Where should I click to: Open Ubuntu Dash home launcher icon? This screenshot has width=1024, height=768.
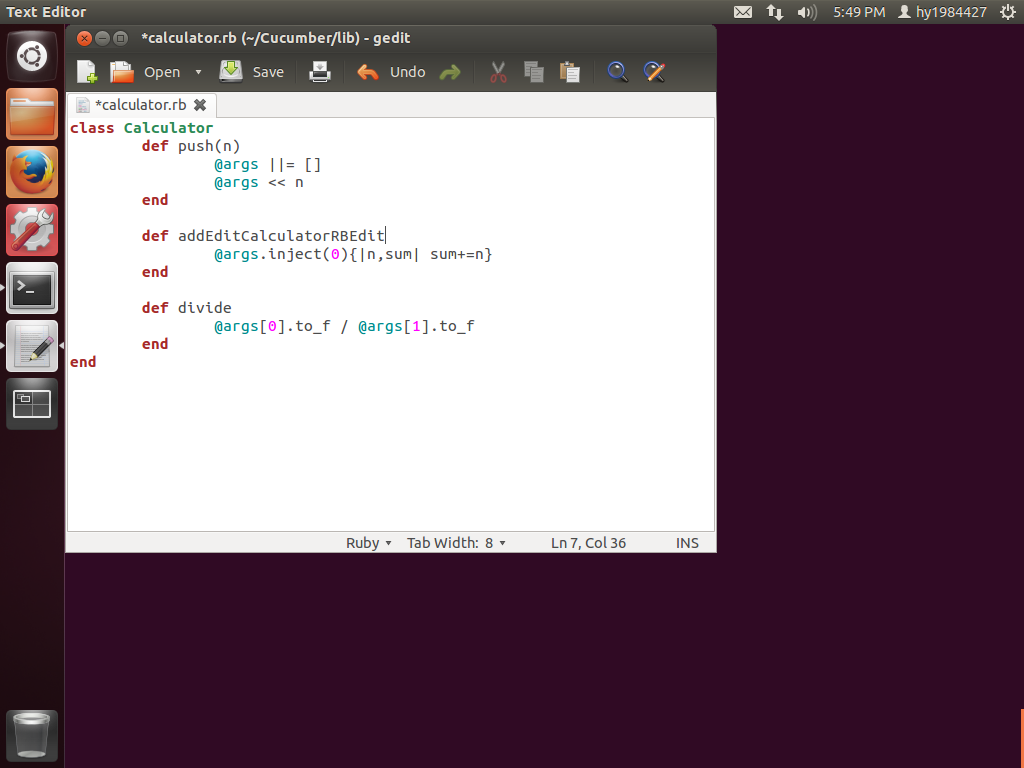[x=32, y=56]
